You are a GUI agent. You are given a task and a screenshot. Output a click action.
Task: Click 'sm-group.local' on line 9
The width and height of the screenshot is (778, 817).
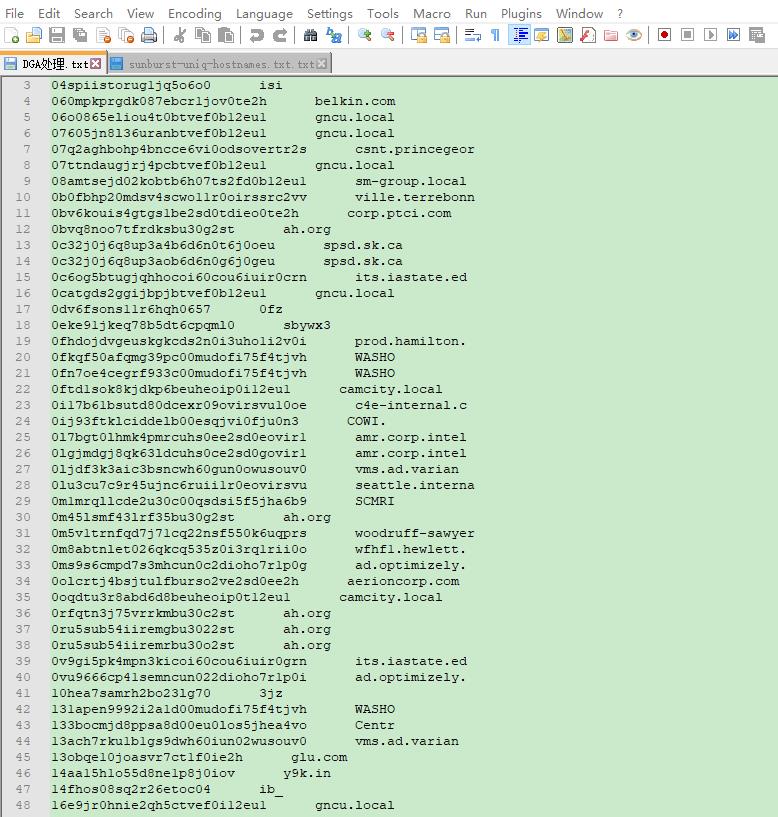pyautogui.click(x=411, y=181)
